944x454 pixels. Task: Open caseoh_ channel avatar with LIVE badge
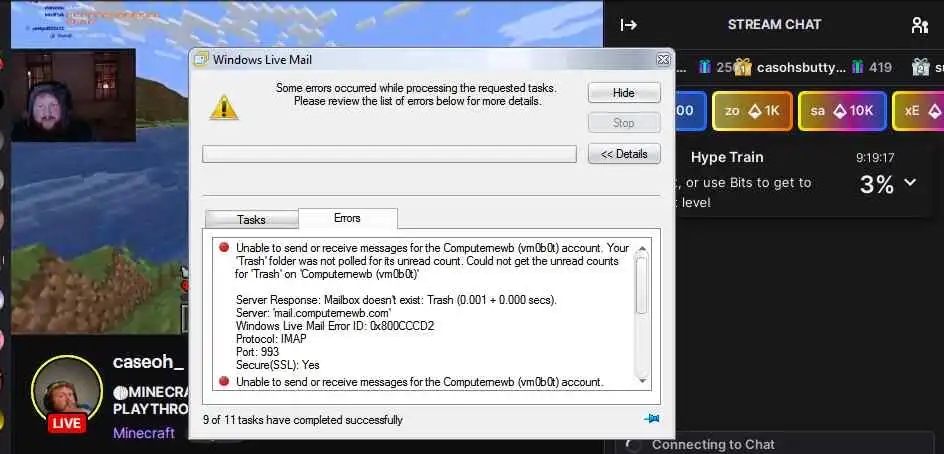tap(67, 394)
